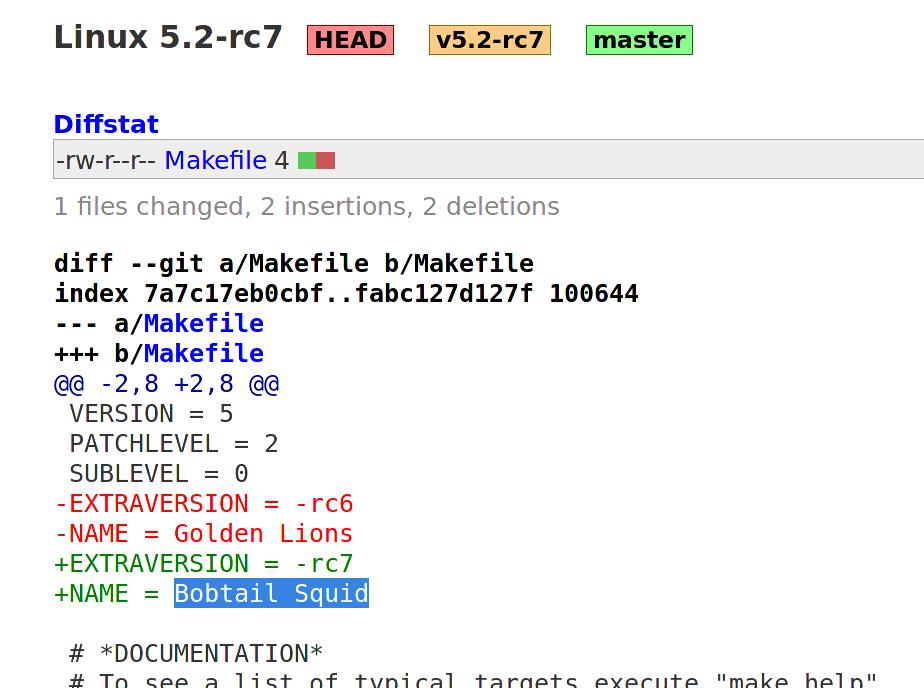Open the Diffstat heading link
Viewport: 924px width, 688px height.
(106, 124)
